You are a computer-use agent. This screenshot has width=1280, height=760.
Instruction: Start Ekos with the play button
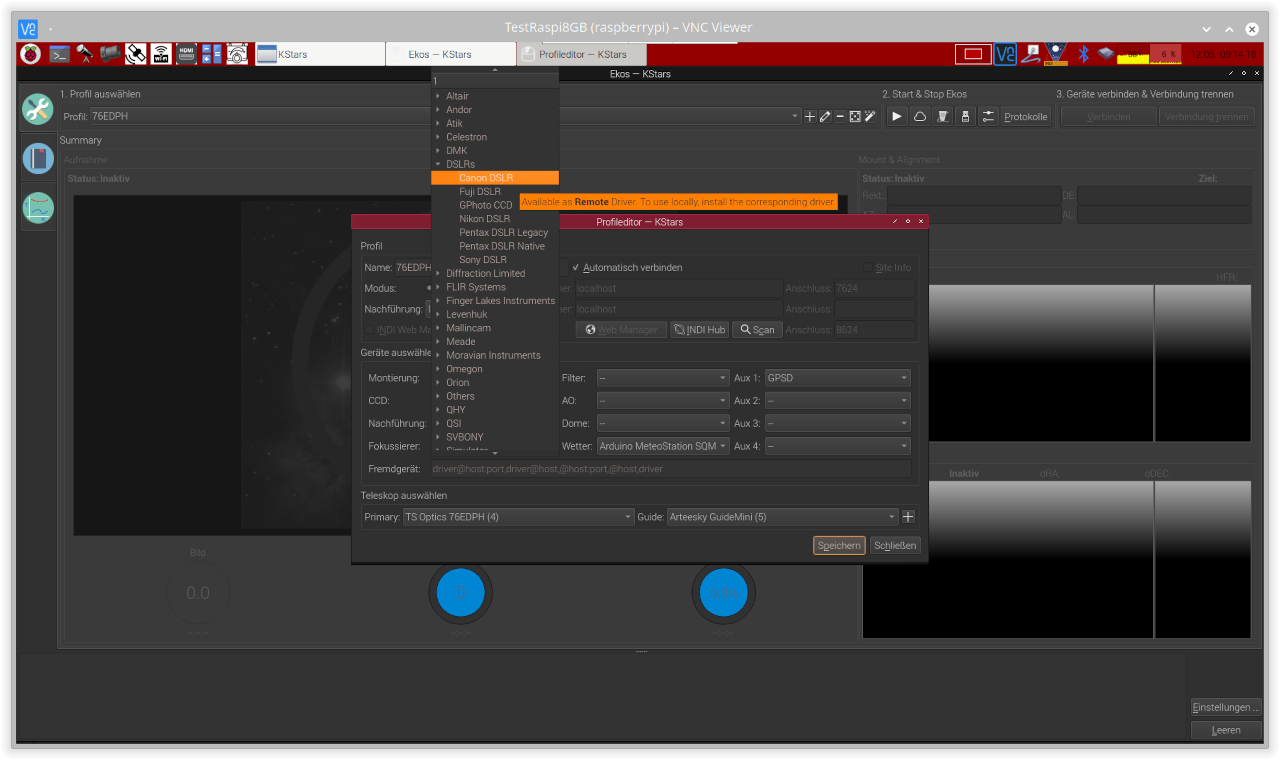[x=897, y=117]
